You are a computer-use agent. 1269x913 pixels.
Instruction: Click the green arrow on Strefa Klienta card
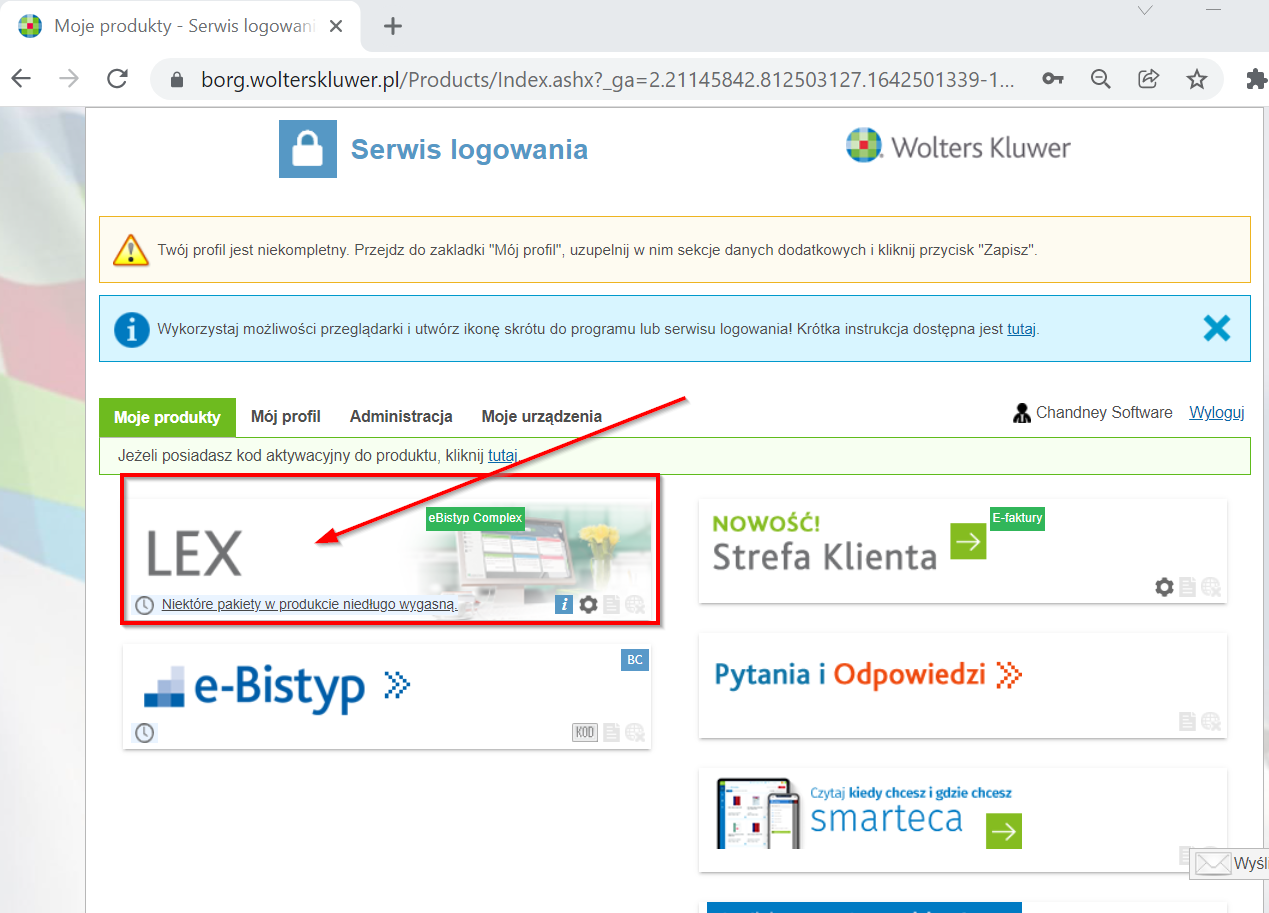968,541
